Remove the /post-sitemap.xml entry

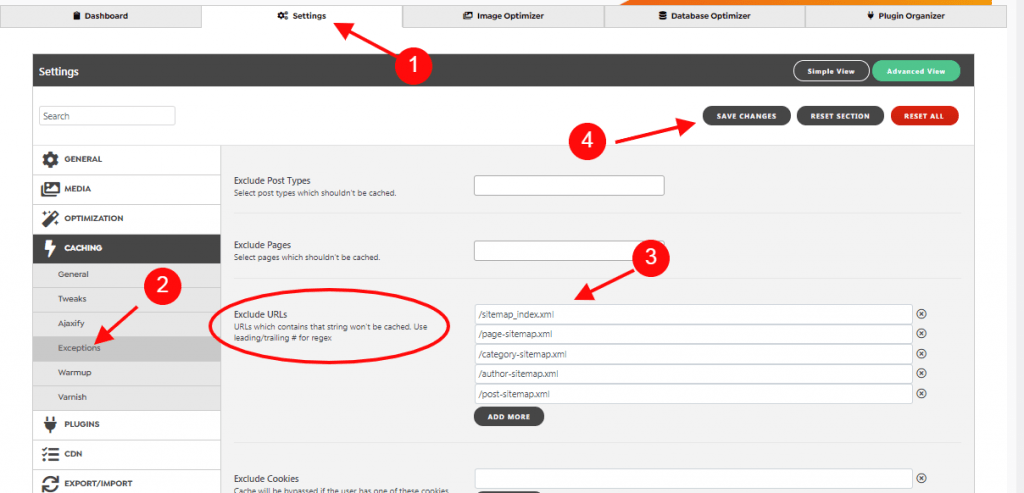click(x=921, y=393)
